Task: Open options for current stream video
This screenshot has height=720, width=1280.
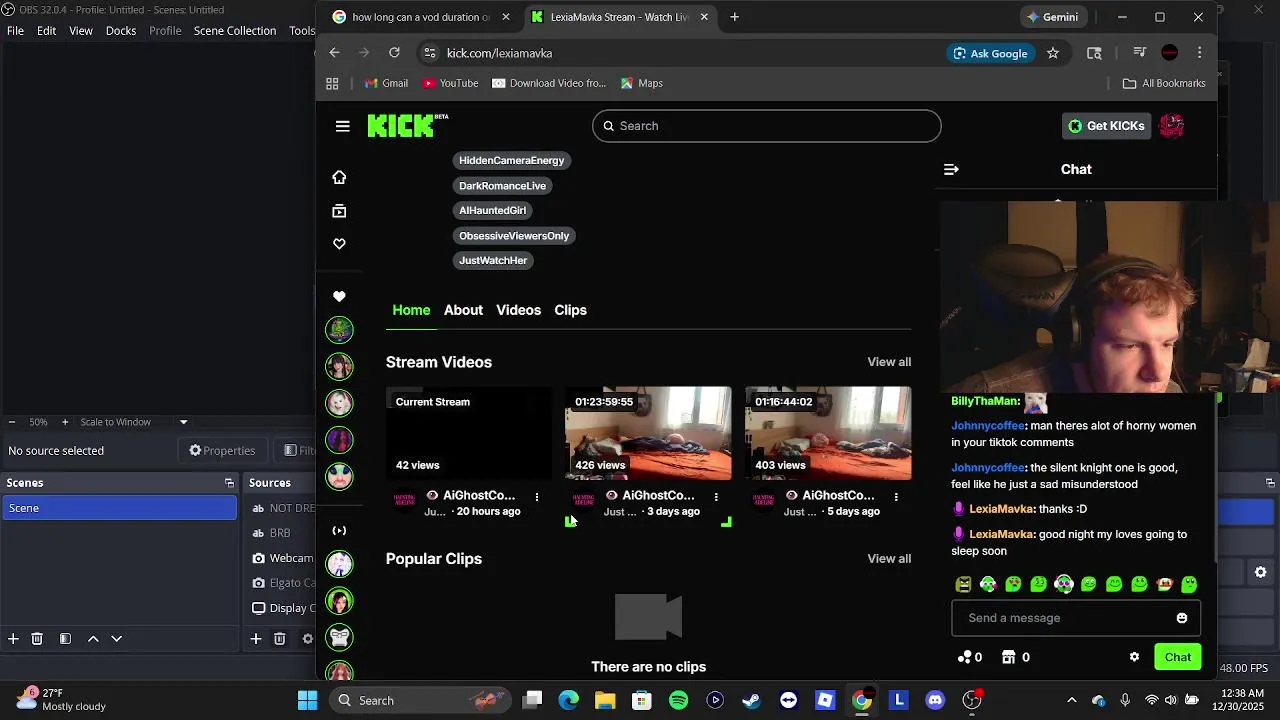Action: pos(537,497)
